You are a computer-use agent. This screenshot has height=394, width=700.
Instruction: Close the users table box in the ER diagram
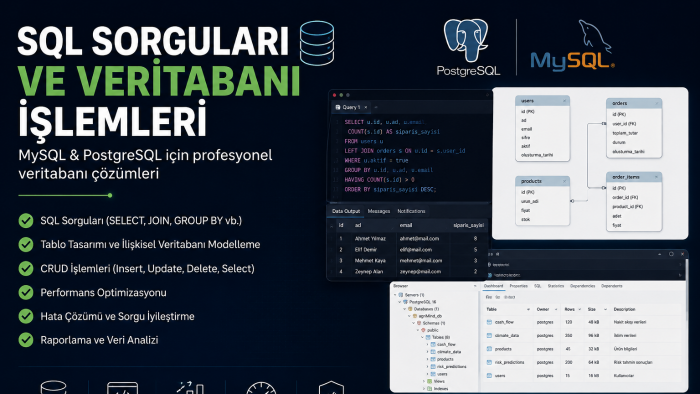tap(564, 101)
